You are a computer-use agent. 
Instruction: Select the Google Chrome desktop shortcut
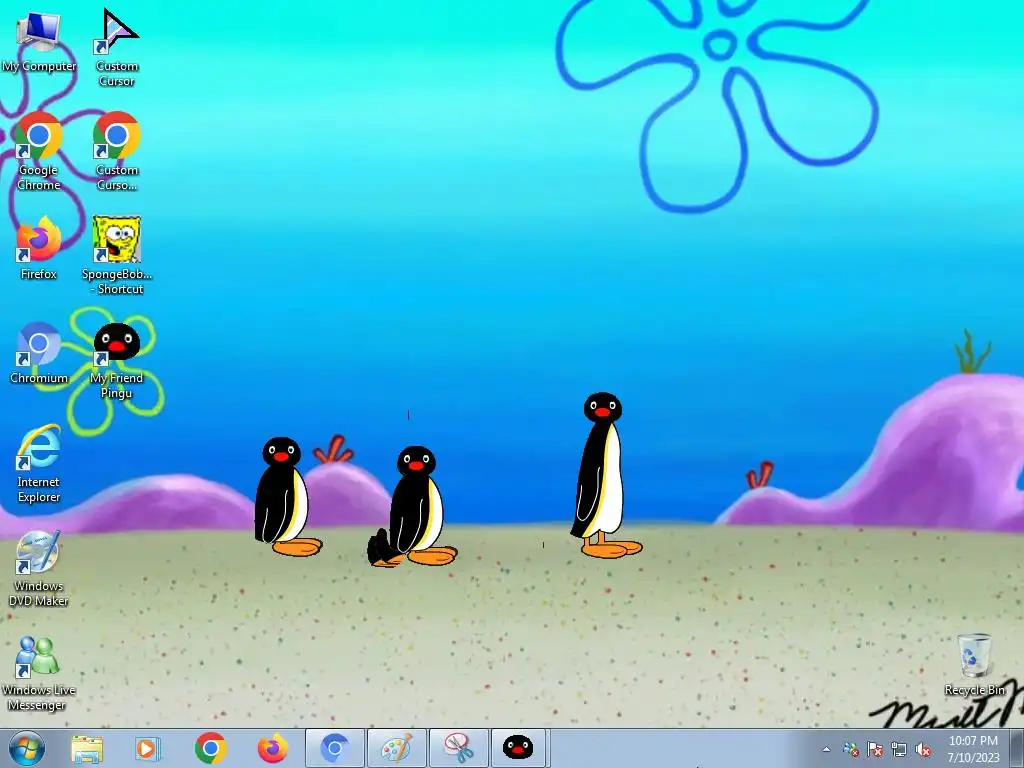39,152
